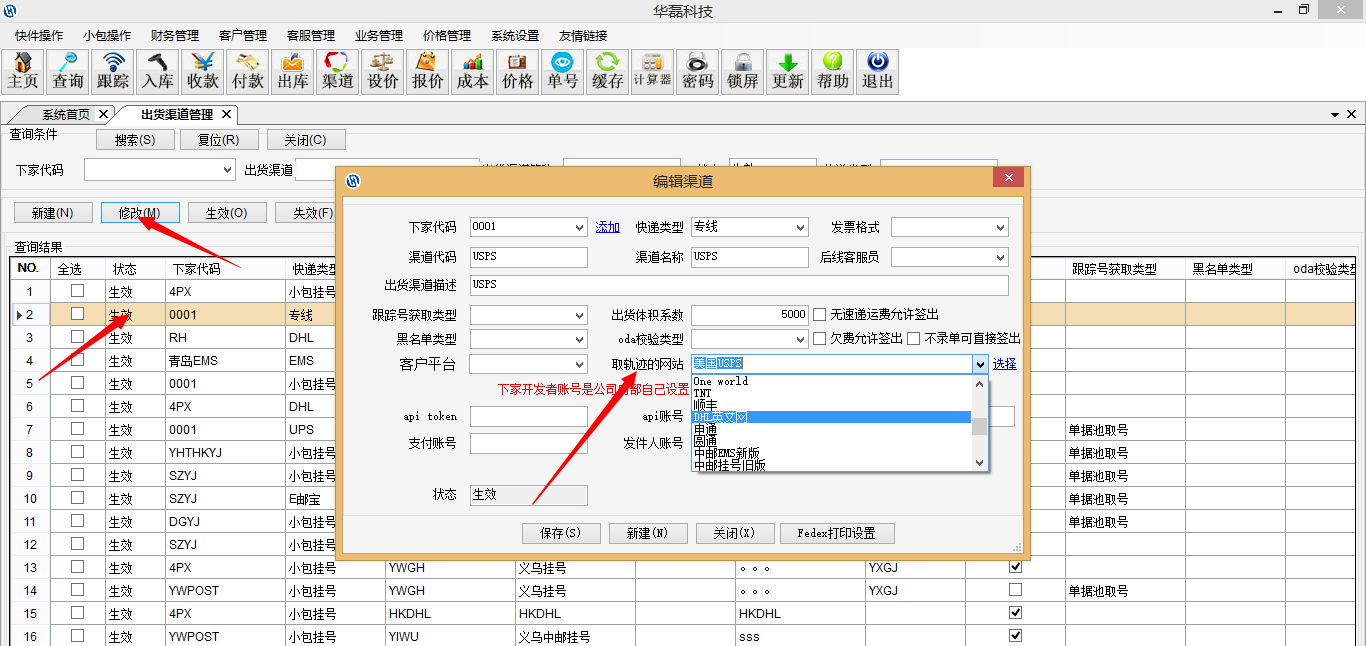Viewport: 1366px width, 646px height.
Task: Click the 渠道名称 input field
Action: 749,257
